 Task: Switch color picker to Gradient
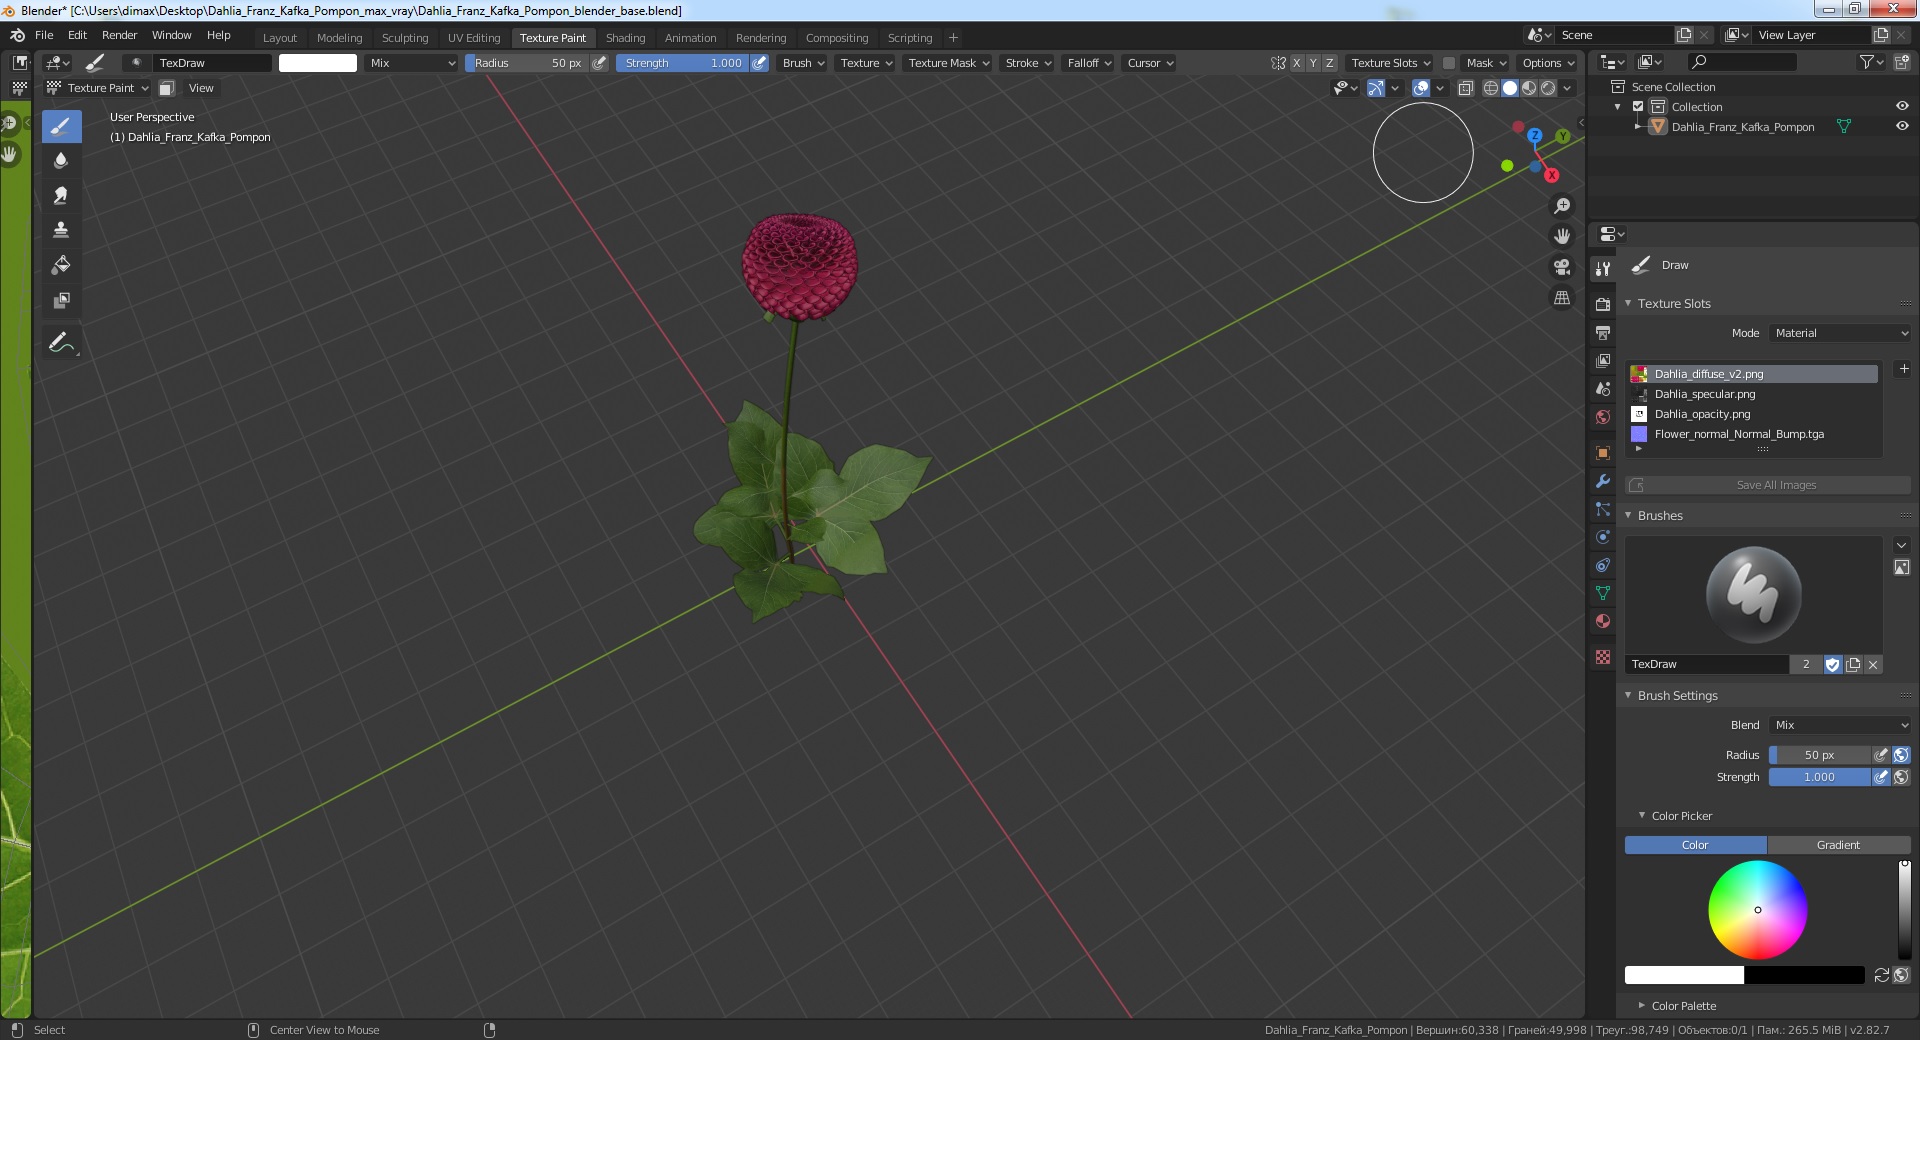coord(1838,845)
